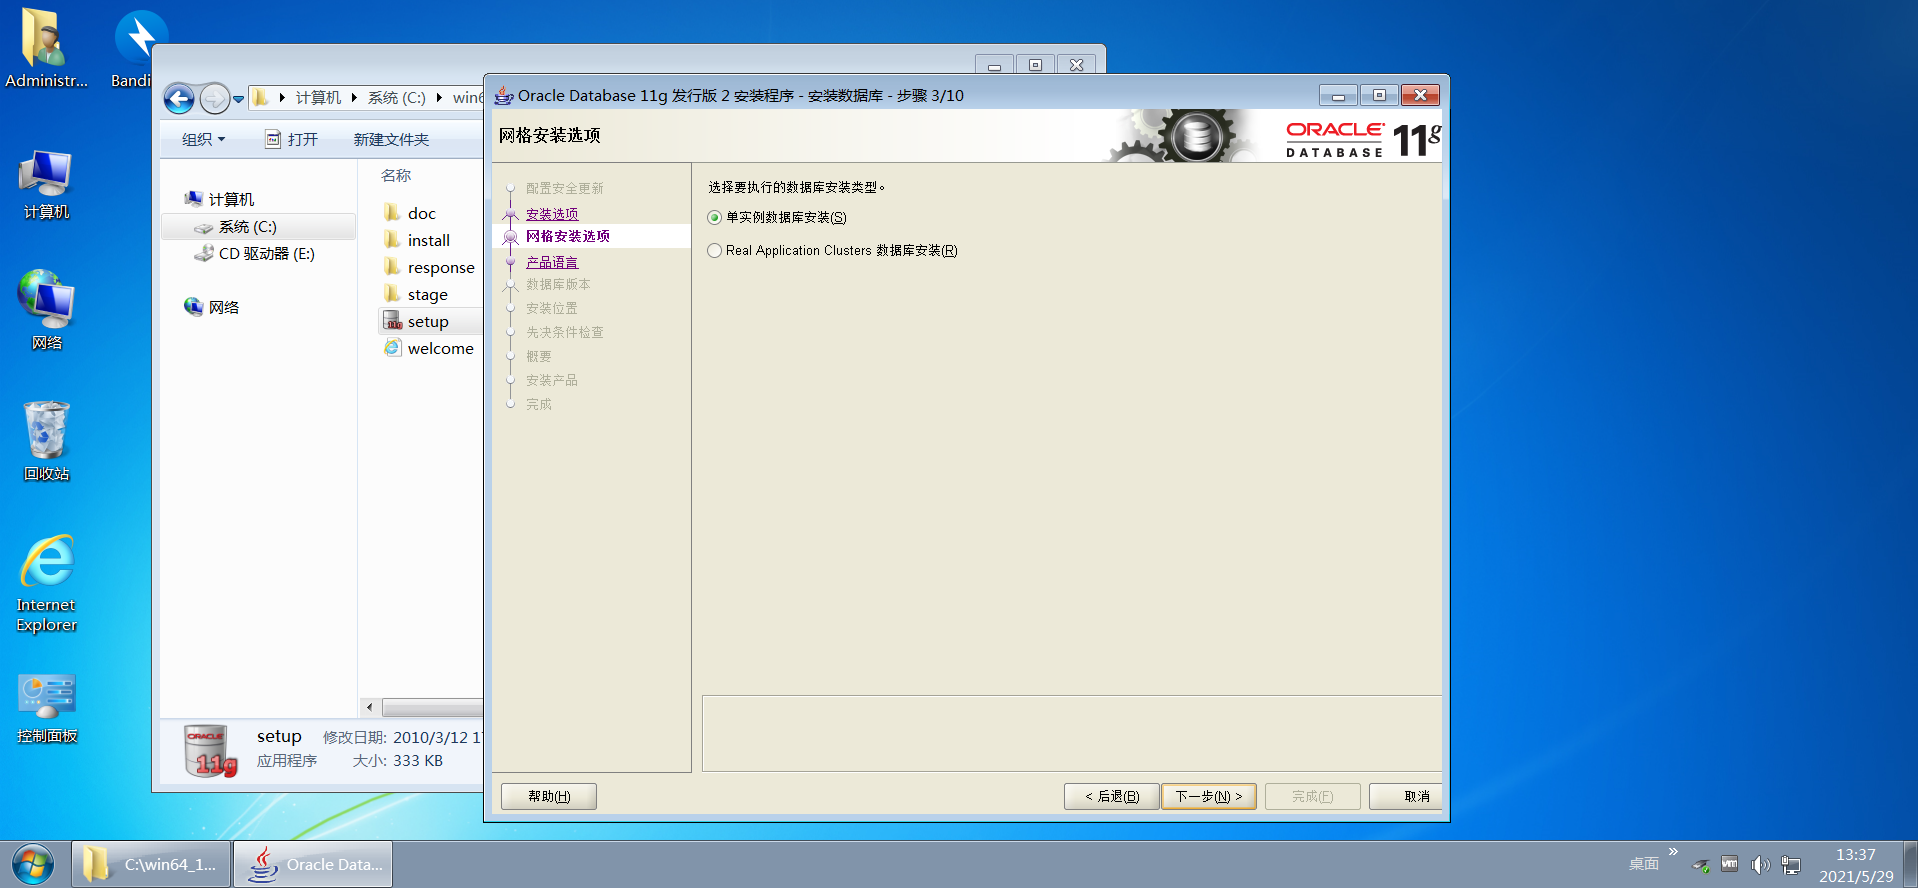
Task: Open 回收站 recycle bin icon
Action: point(46,441)
